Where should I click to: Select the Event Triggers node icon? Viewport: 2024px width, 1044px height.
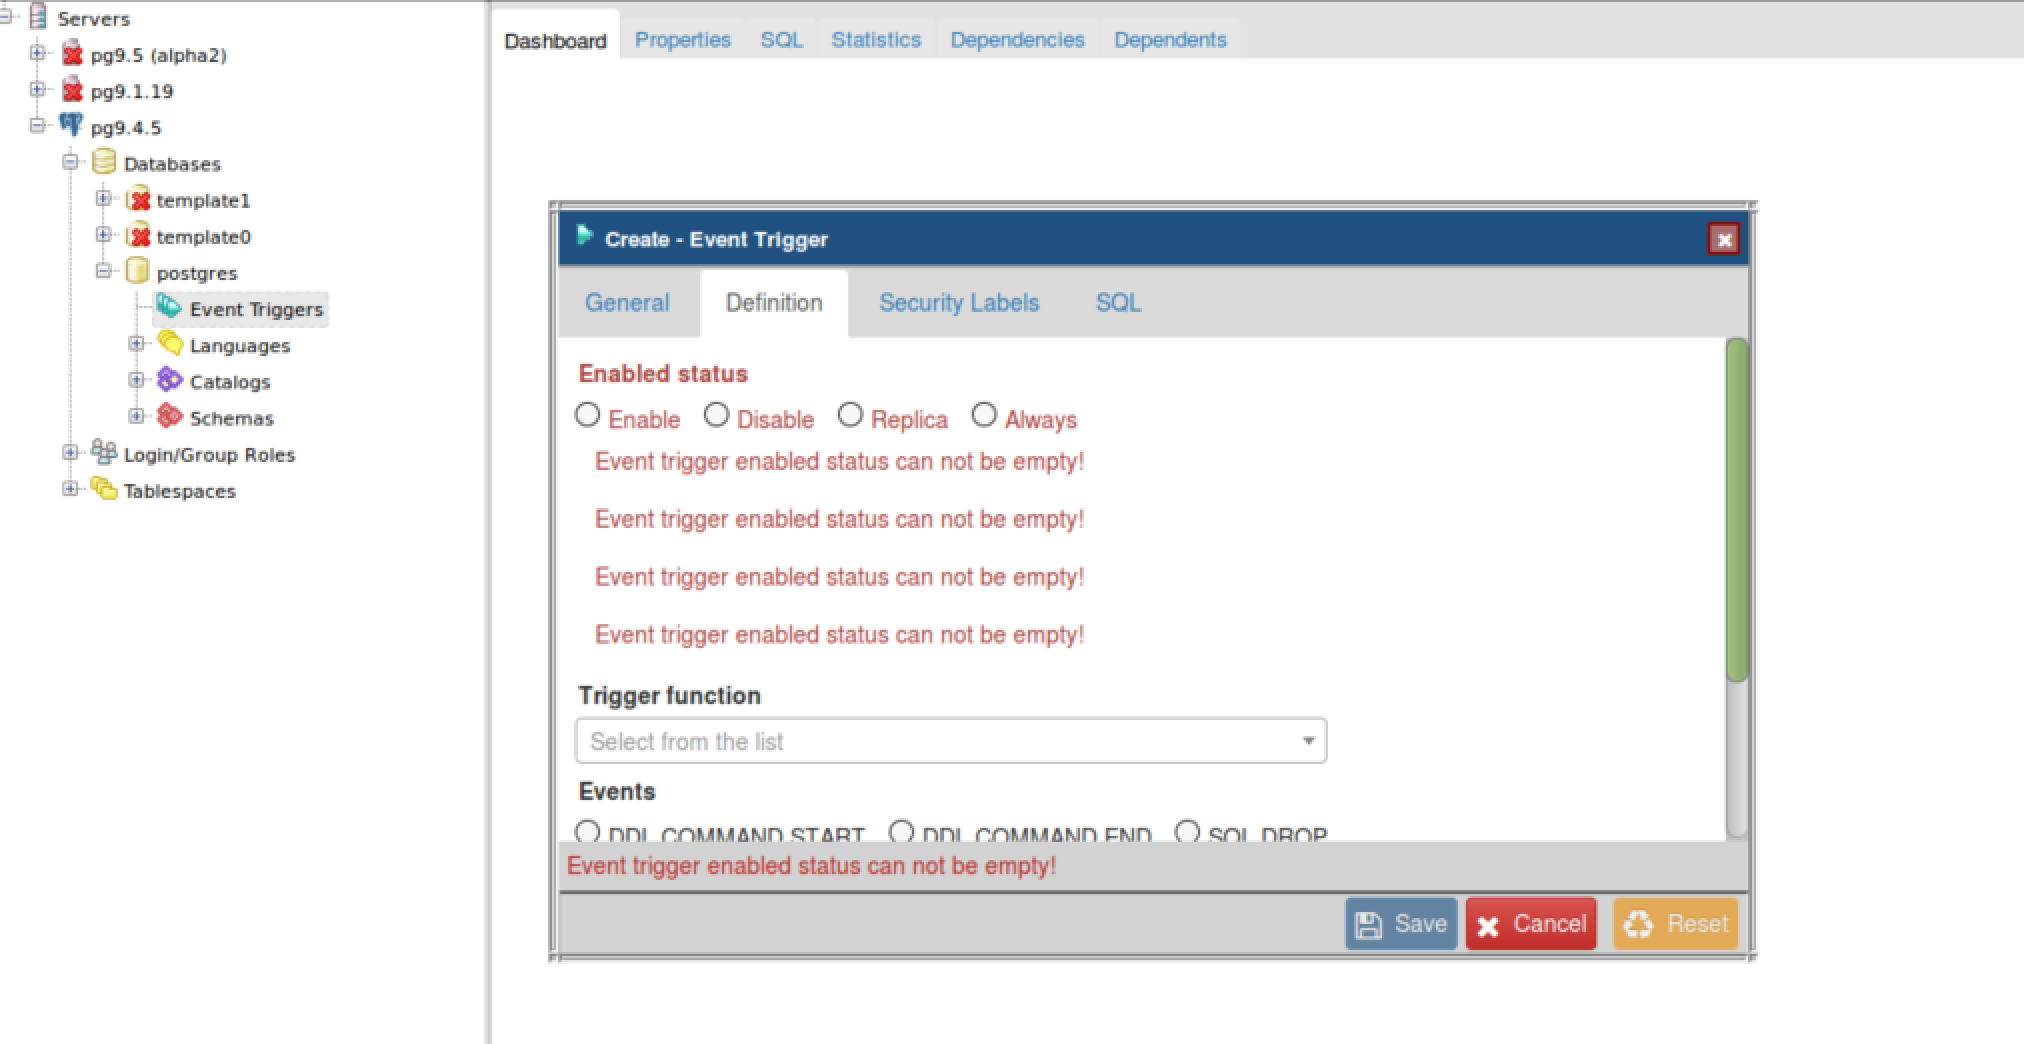pos(169,308)
